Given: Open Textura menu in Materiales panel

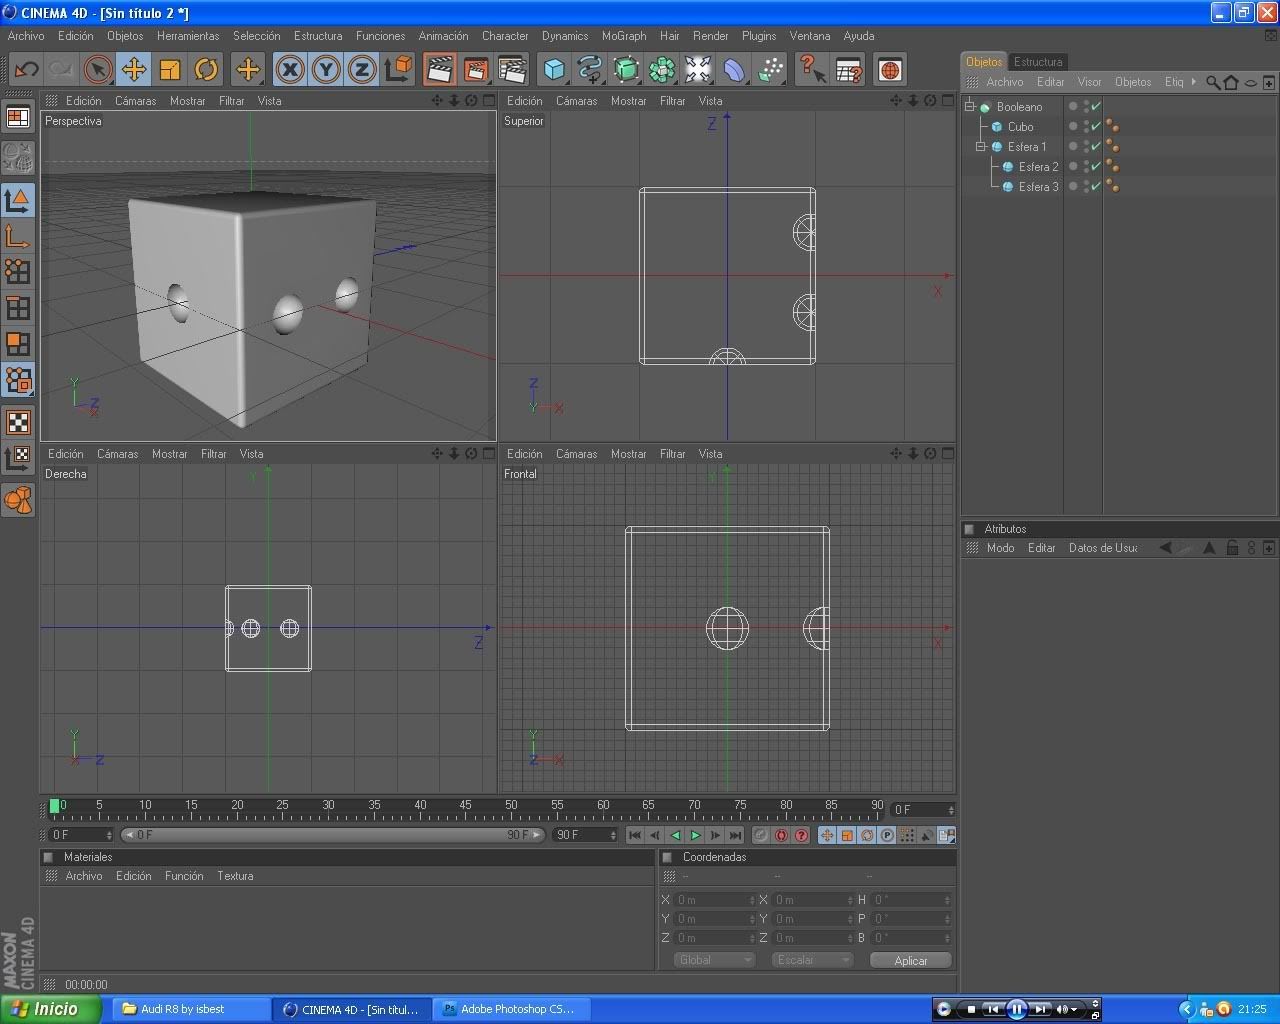Looking at the screenshot, I should coord(235,876).
